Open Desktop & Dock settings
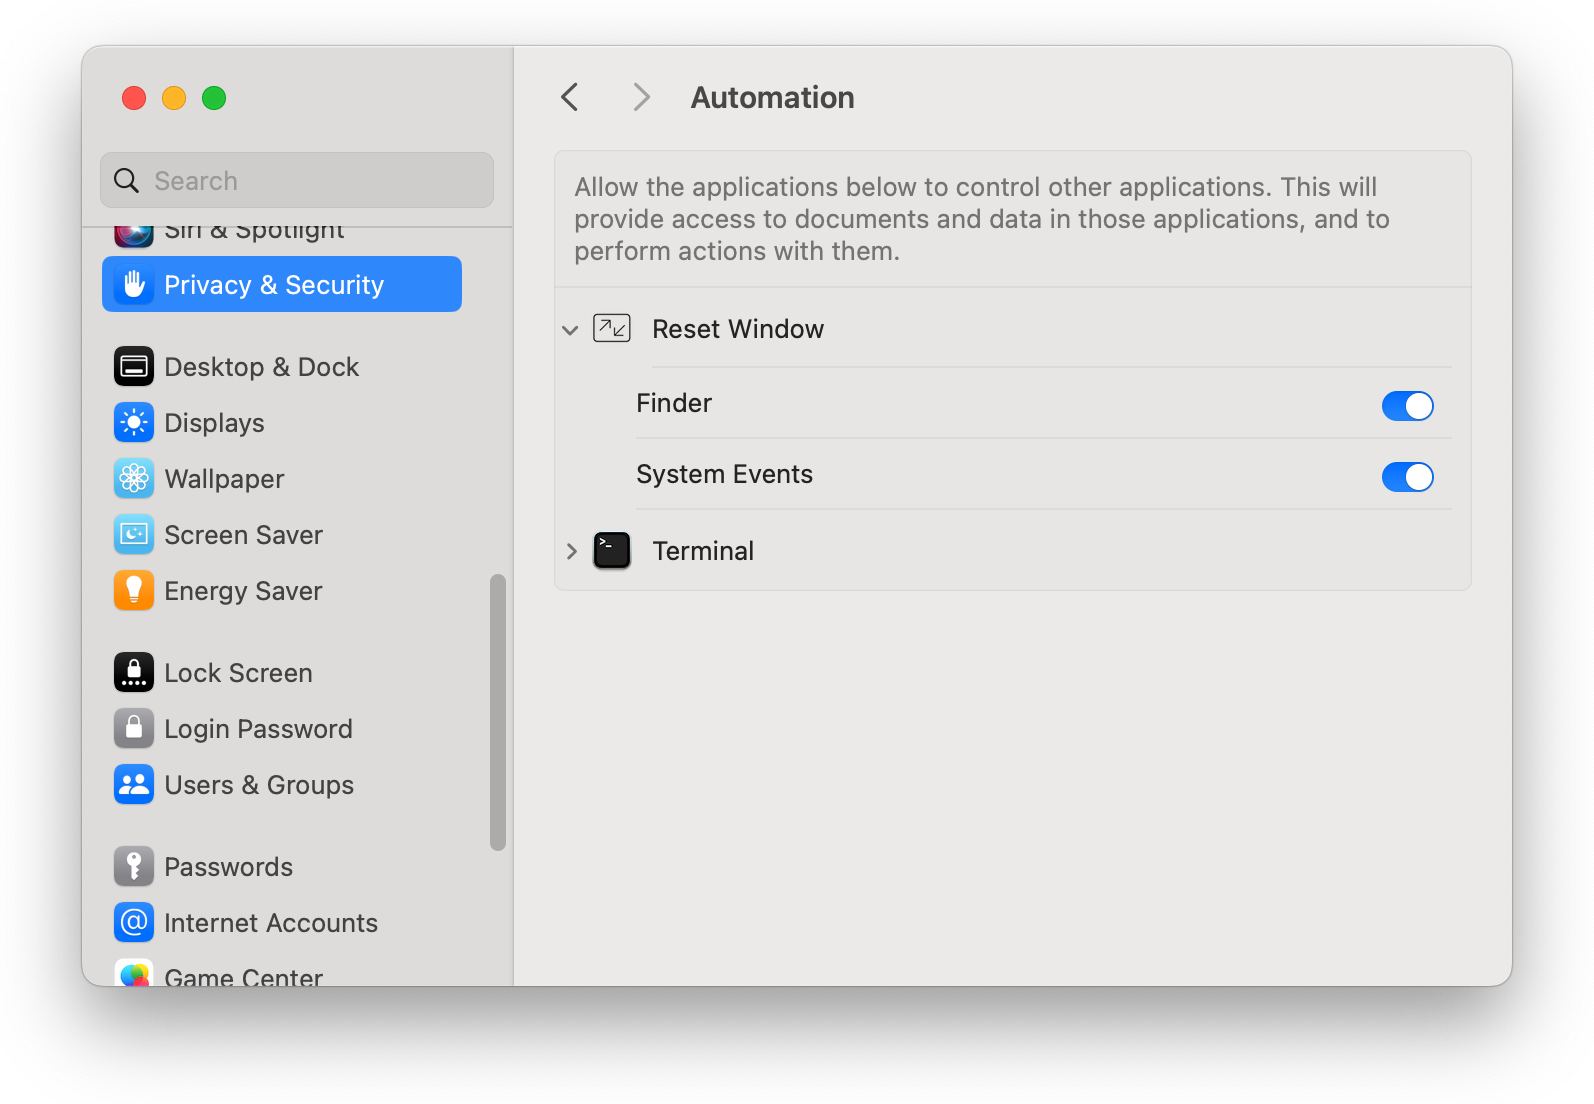Viewport: 1594px width, 1104px height. click(282, 367)
